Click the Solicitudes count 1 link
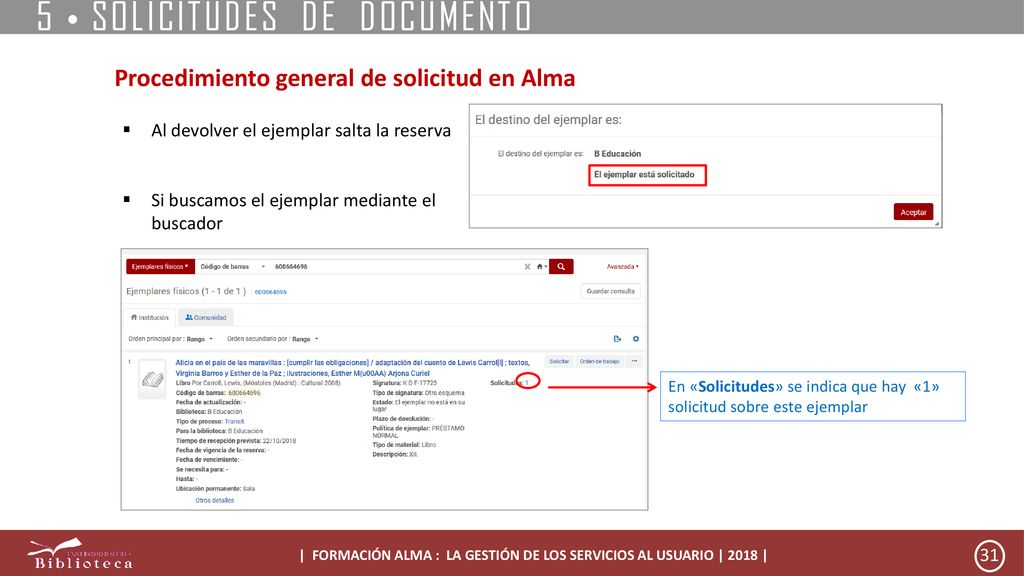The image size is (1024, 576). pyautogui.click(x=527, y=383)
